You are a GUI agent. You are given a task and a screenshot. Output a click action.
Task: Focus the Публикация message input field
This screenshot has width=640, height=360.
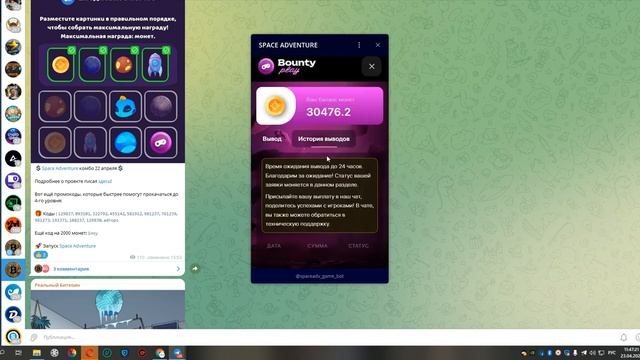coord(327,338)
